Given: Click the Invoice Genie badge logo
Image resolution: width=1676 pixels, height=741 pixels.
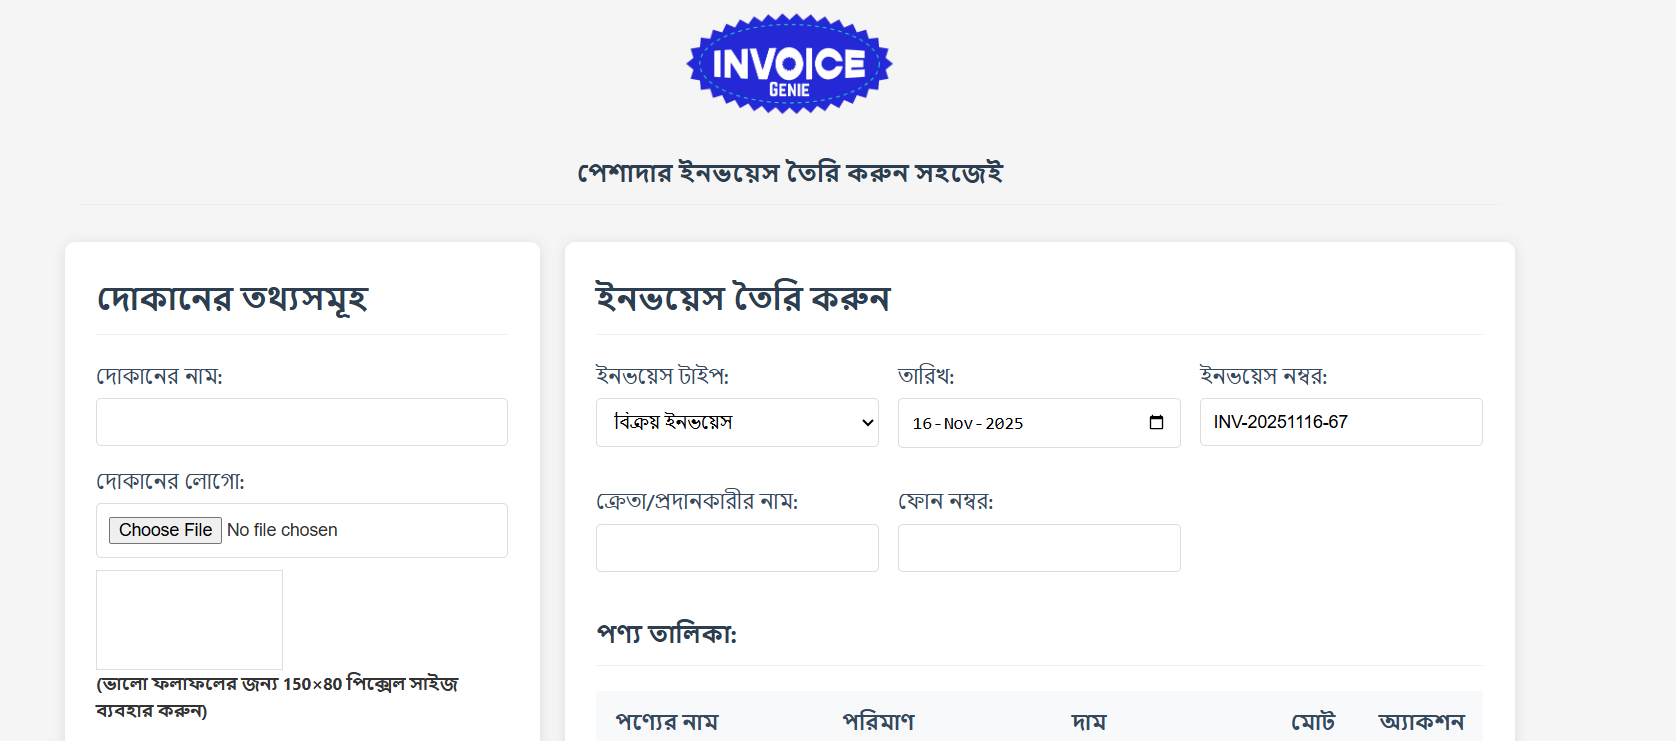Looking at the screenshot, I should pos(788,63).
